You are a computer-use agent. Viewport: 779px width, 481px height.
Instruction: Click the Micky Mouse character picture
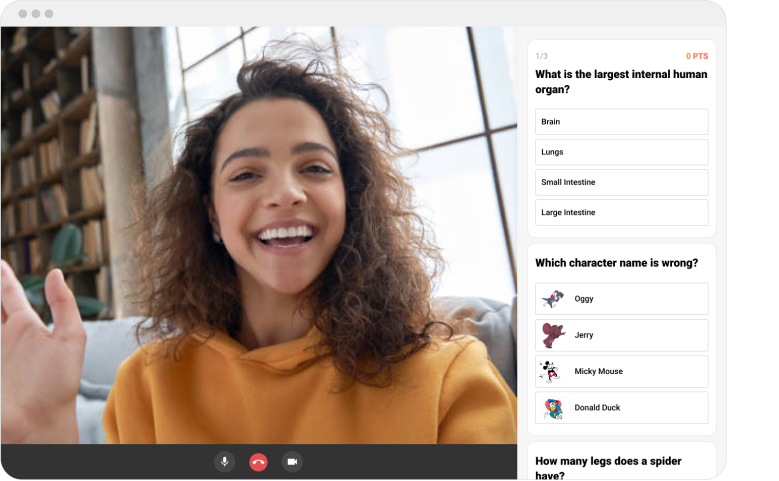click(552, 371)
